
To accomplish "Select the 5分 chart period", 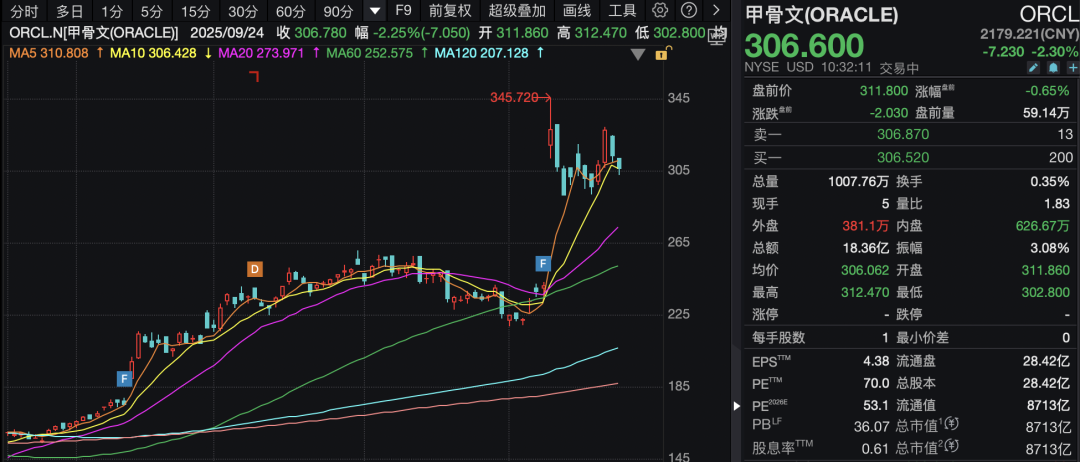I will click(x=152, y=10).
